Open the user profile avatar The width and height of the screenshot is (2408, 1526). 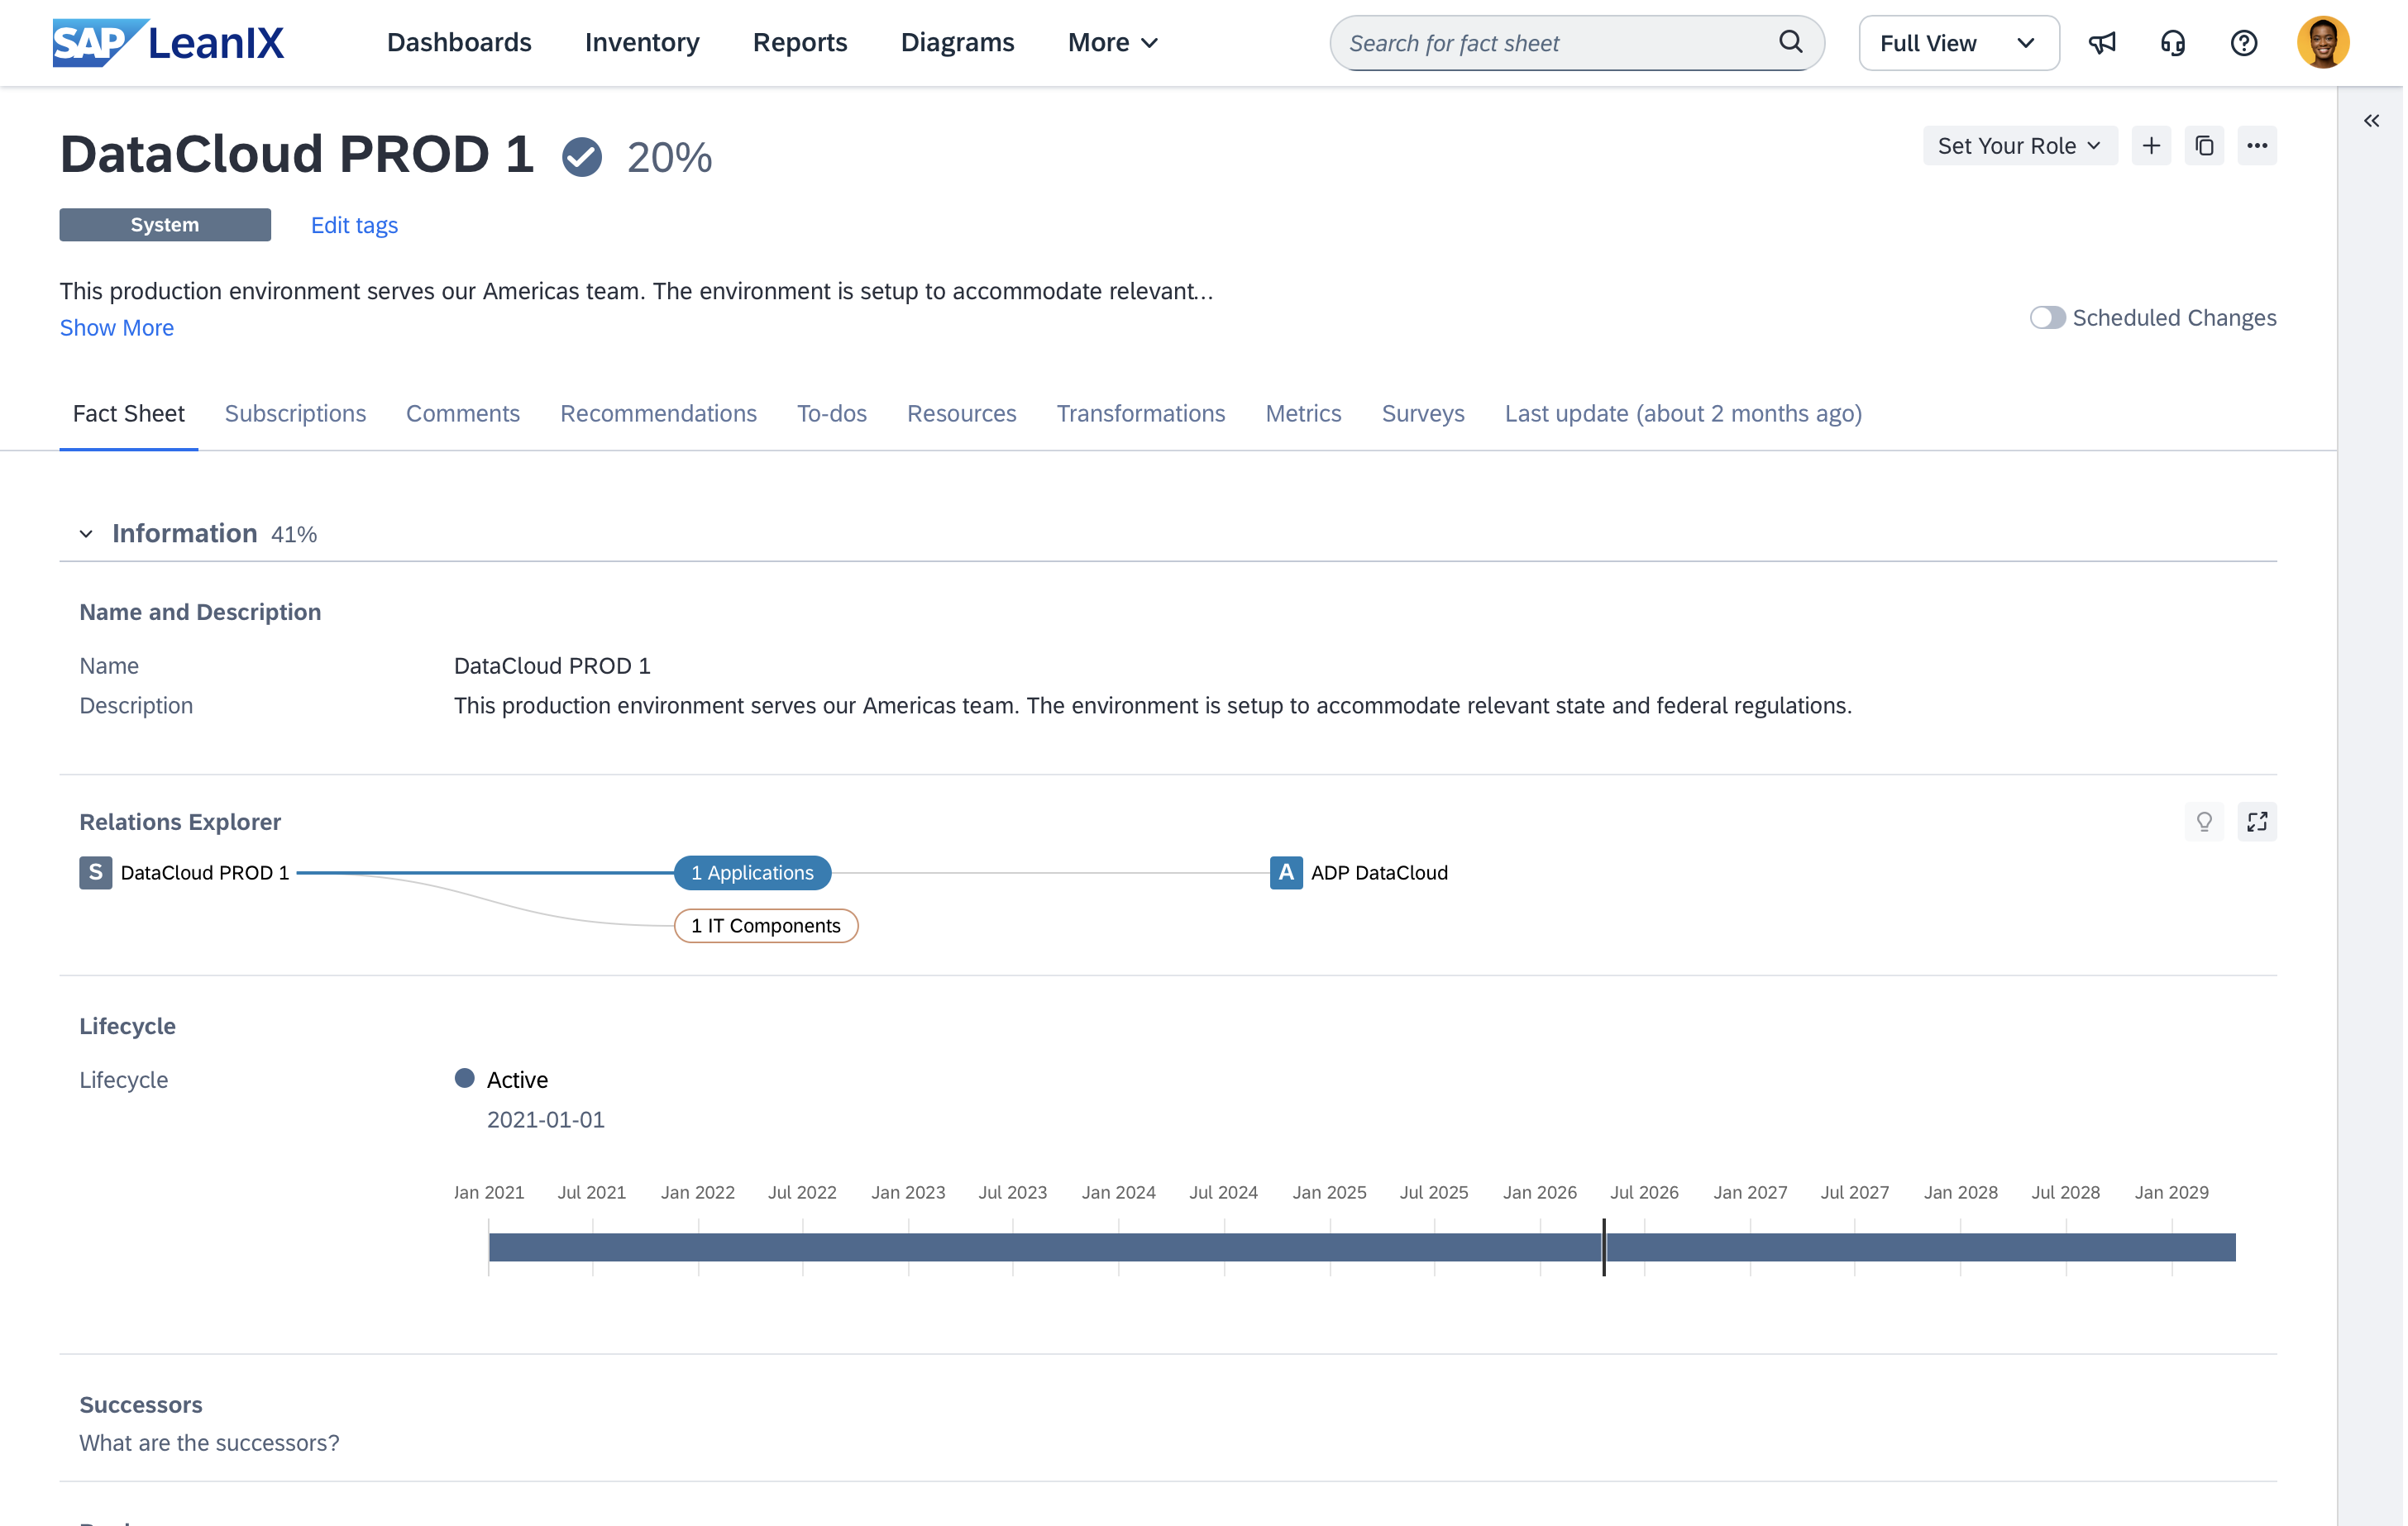pos(2323,43)
